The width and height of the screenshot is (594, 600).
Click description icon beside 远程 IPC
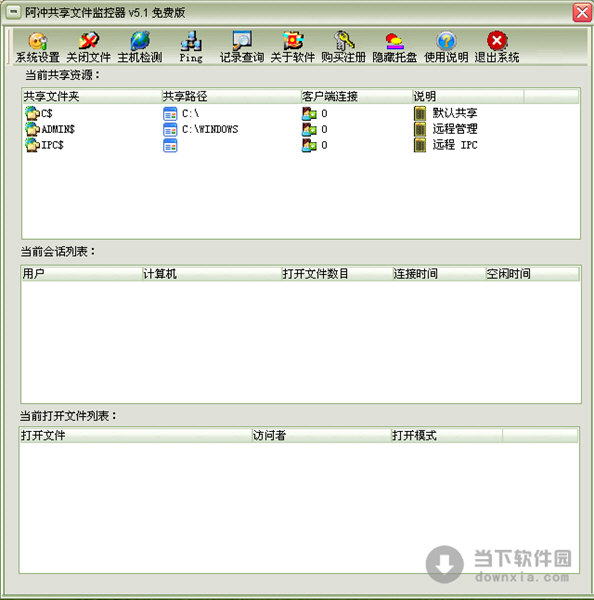click(x=420, y=145)
